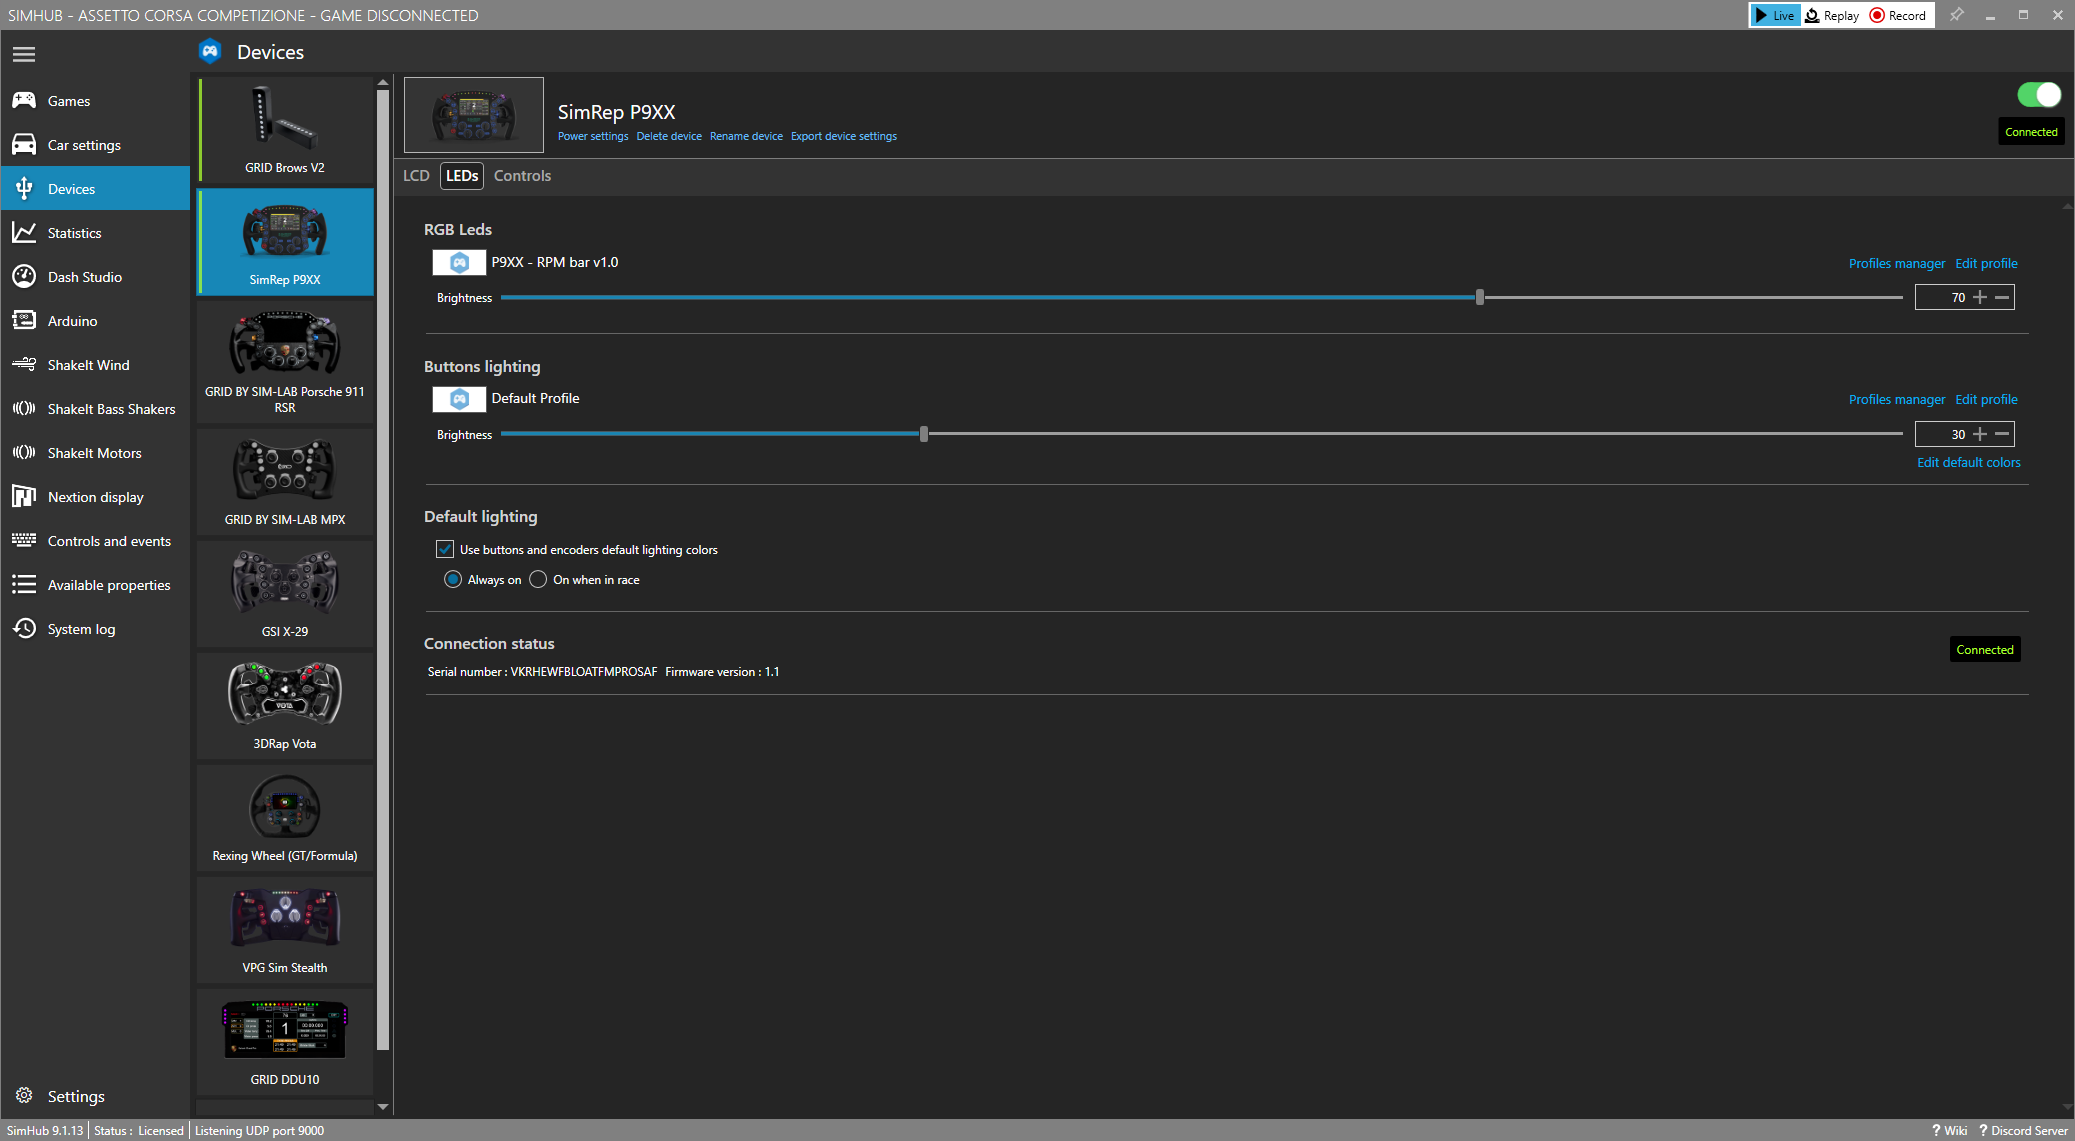Click the ShakeIt Bass Shakers icon
Image resolution: width=2075 pixels, height=1141 pixels.
coord(24,408)
